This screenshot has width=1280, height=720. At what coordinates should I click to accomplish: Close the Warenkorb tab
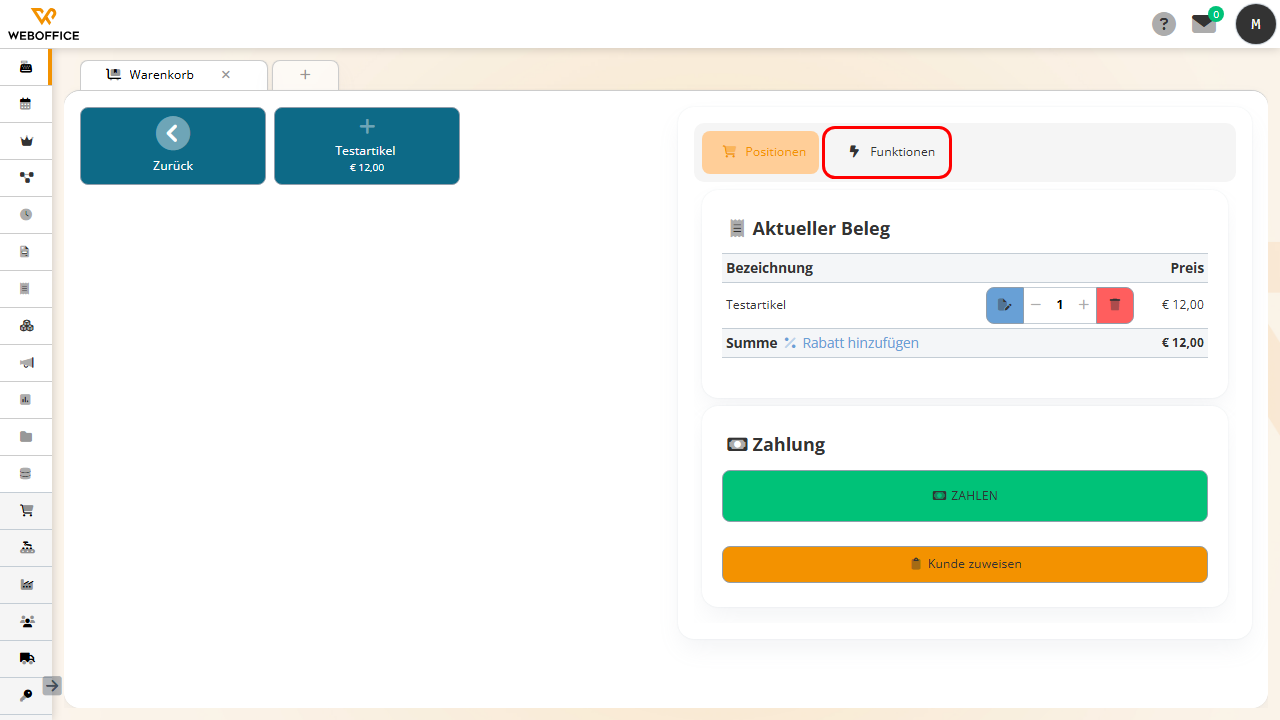pos(226,75)
